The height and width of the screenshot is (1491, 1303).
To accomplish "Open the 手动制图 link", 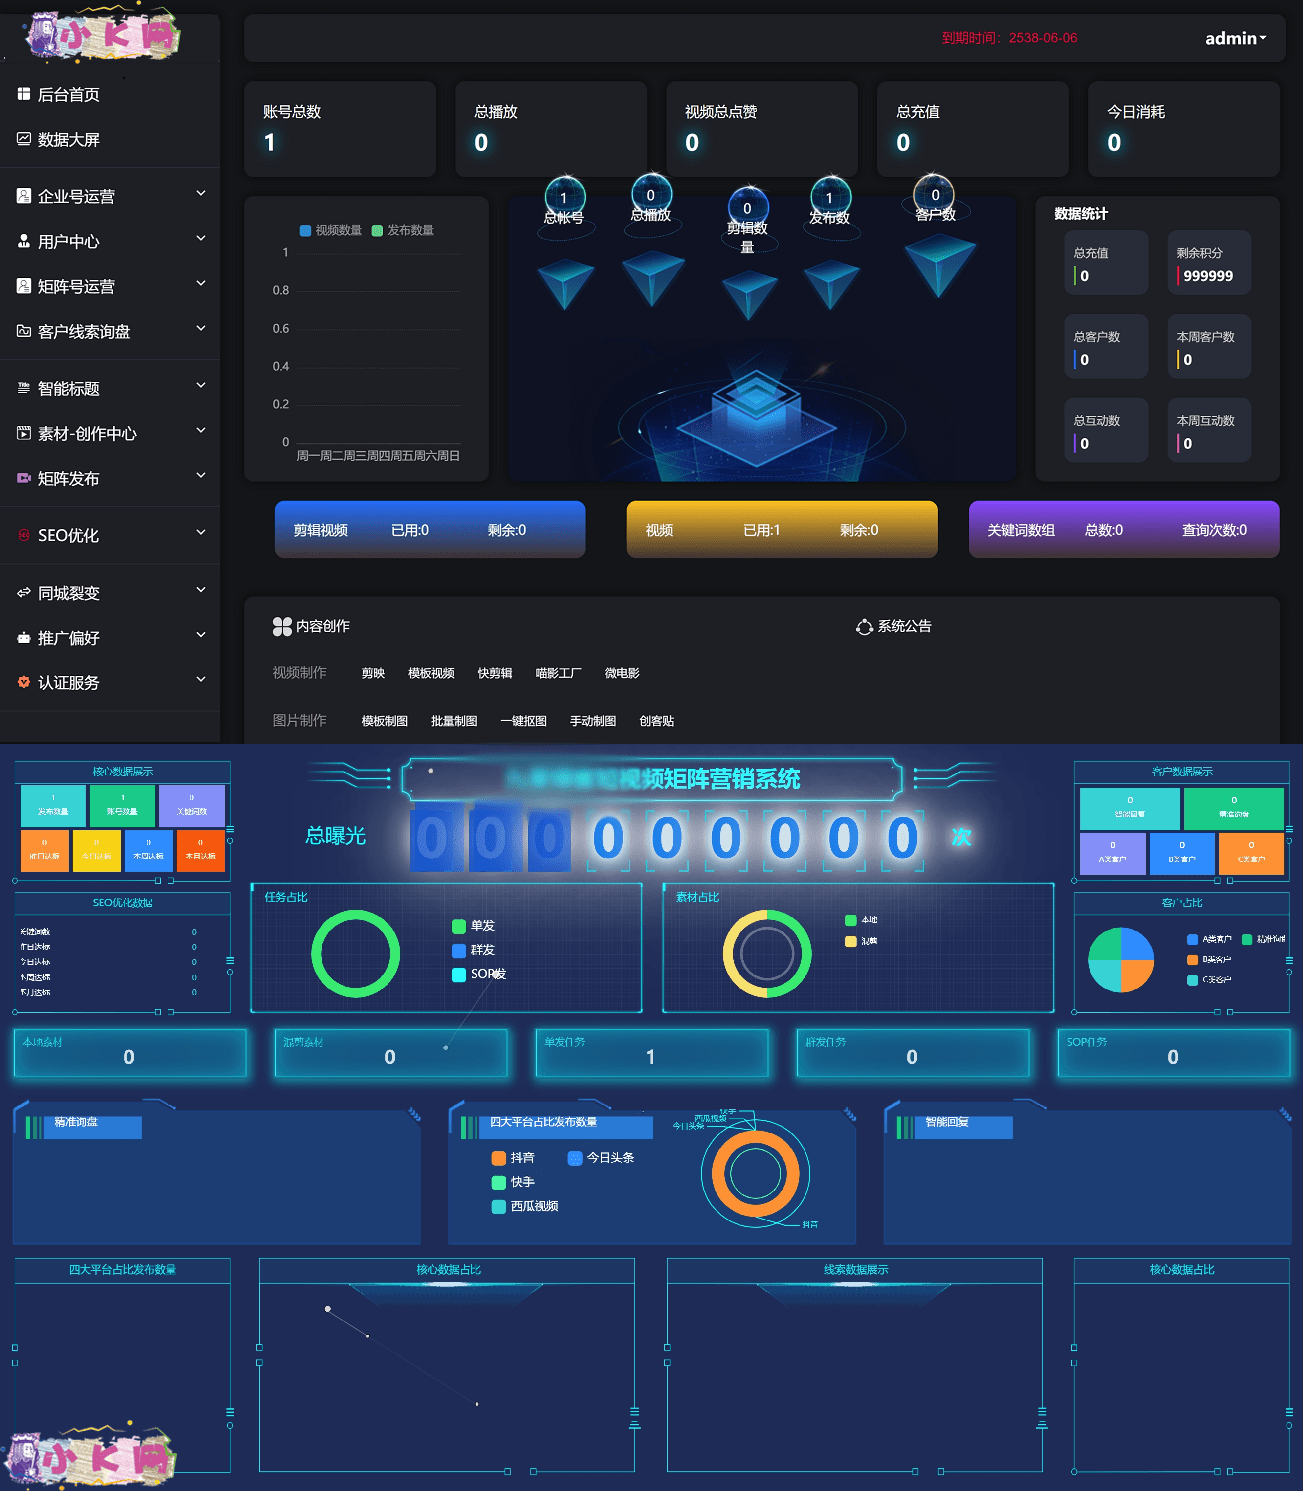I will (x=593, y=721).
